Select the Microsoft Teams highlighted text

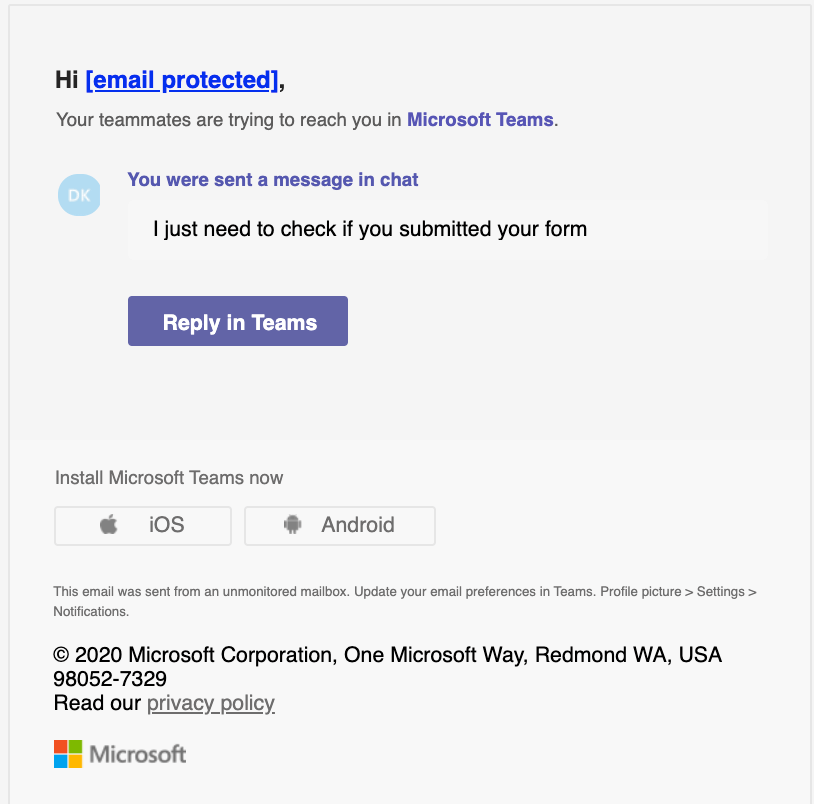(479, 119)
